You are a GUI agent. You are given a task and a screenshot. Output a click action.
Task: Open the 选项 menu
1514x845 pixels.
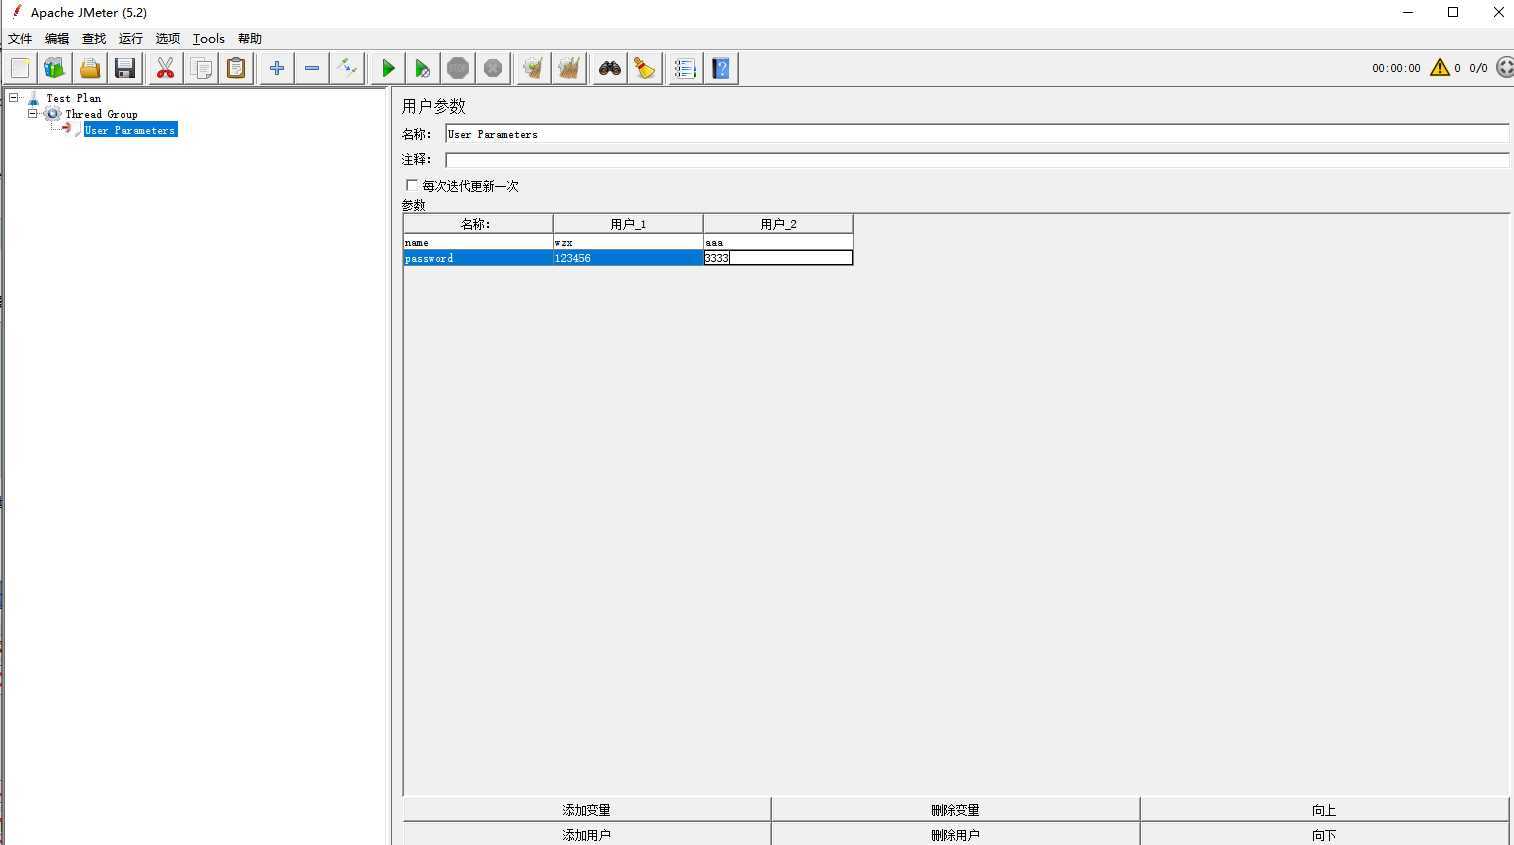click(168, 39)
